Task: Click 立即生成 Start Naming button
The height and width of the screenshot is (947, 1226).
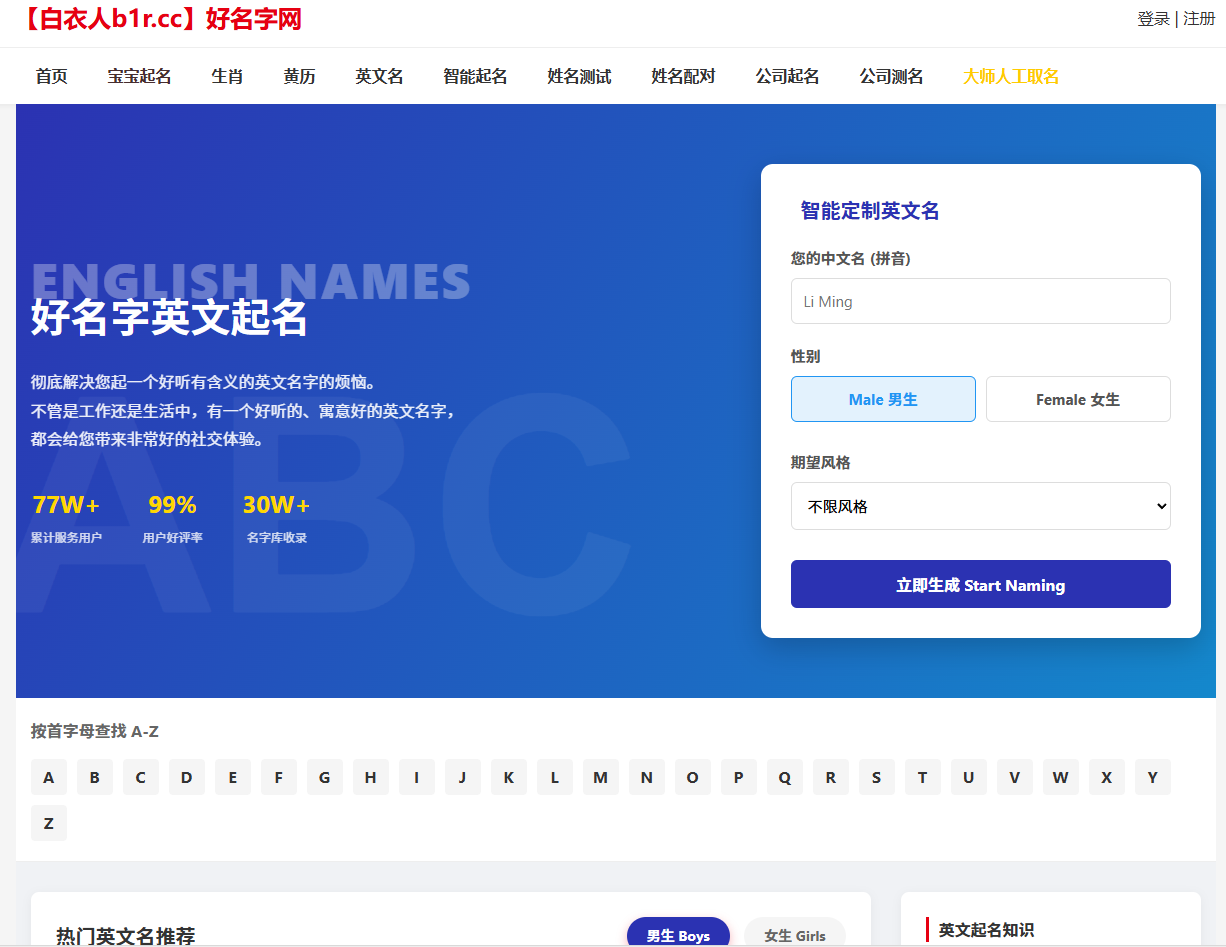Action: pos(980,584)
